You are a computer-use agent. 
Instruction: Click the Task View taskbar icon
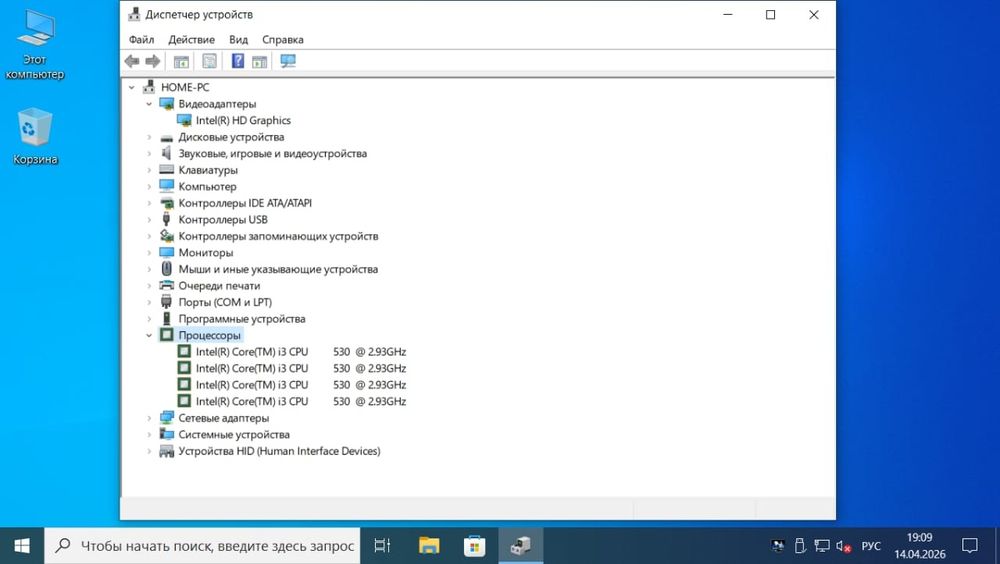(382, 545)
